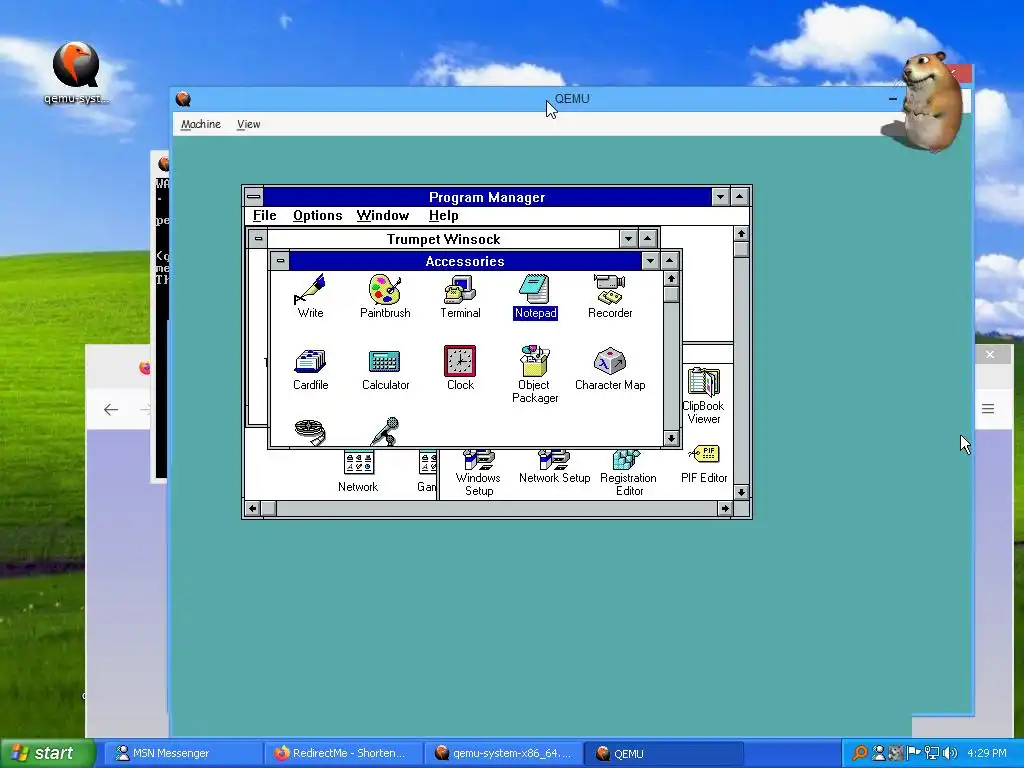The image size is (1024, 768).
Task: Click Accessories scrollbar down arrow
Action: [671, 438]
